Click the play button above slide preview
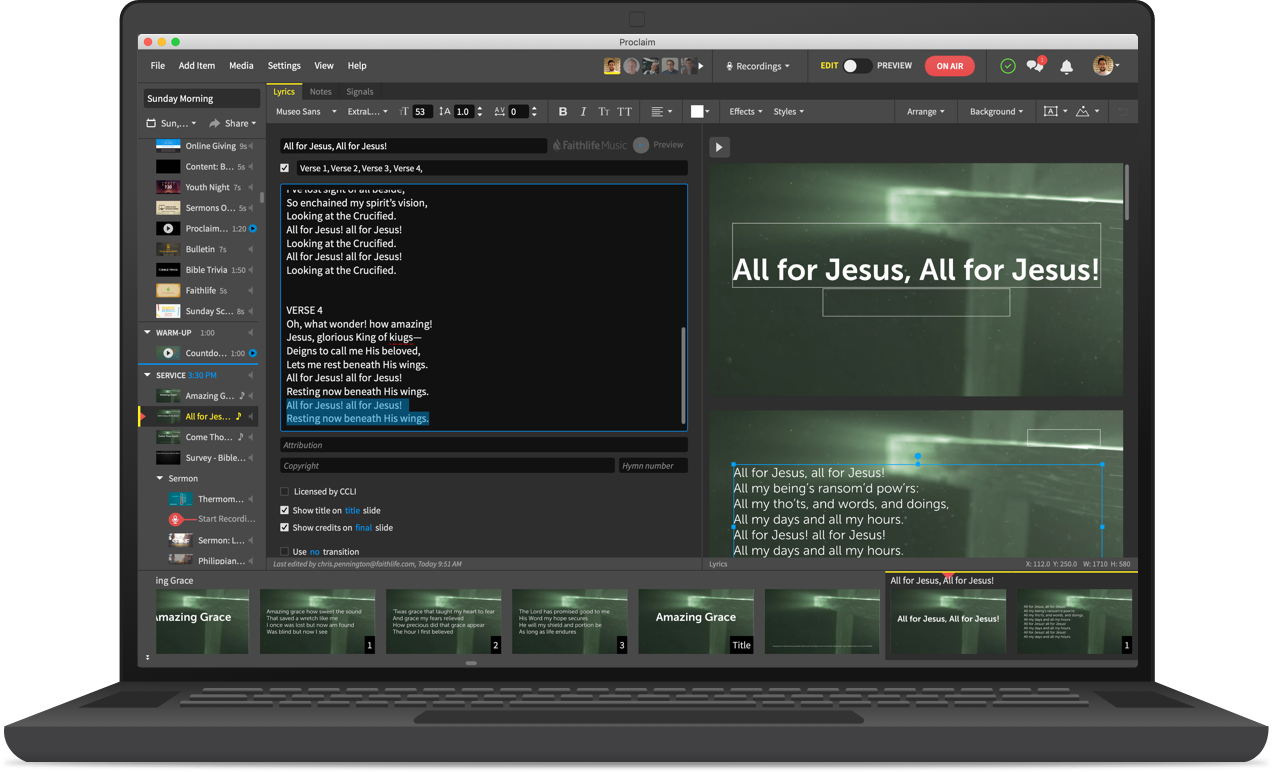The image size is (1276, 772). (719, 147)
